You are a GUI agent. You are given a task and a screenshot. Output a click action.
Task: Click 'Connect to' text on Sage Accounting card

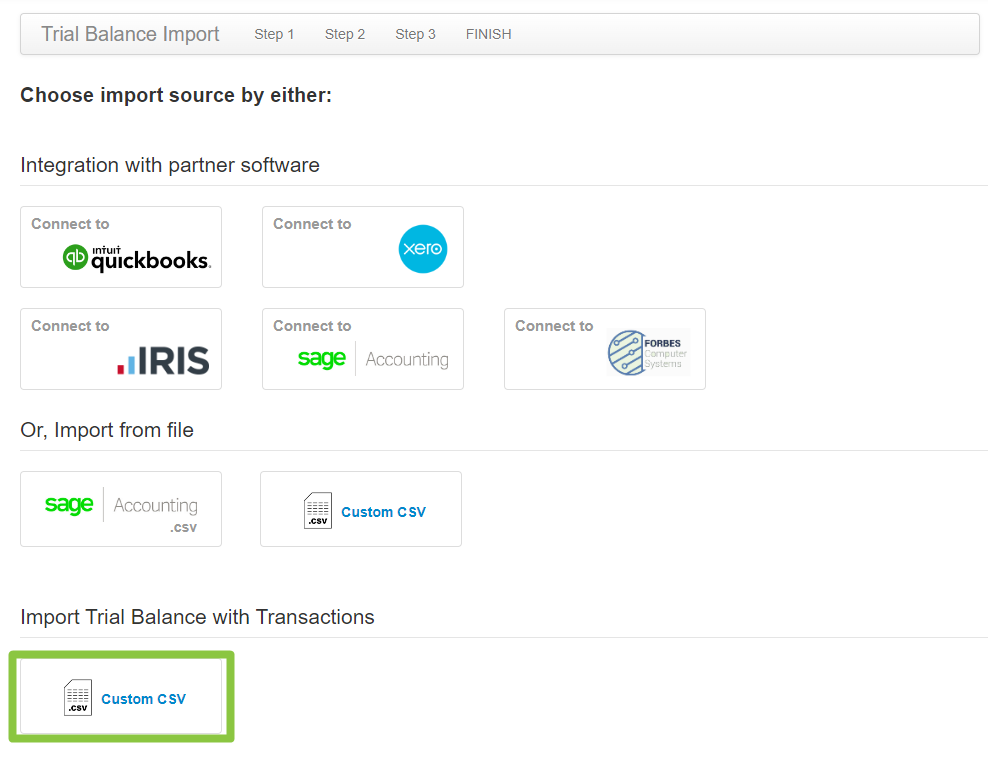pyautogui.click(x=312, y=326)
